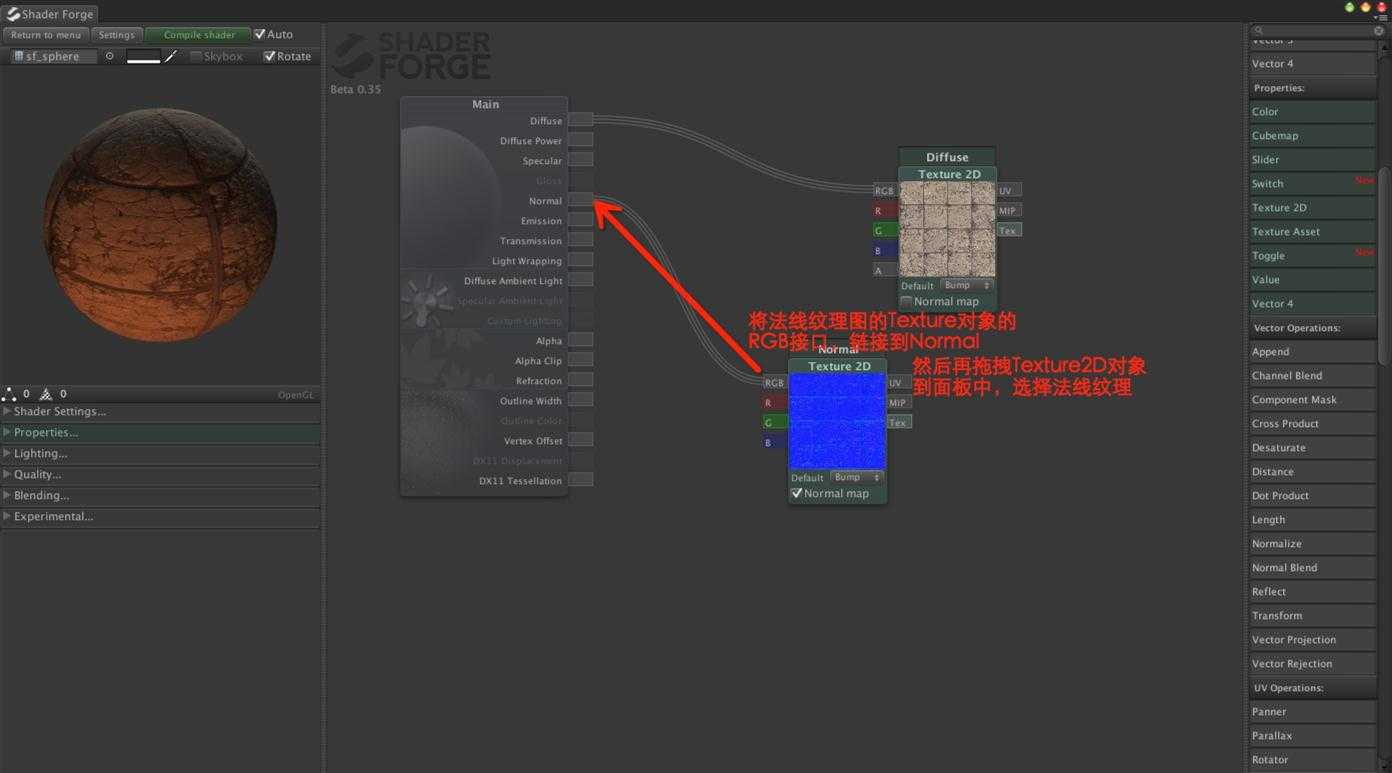Click the Vertex Offset input connector
The width and height of the screenshot is (1392, 773).
(580, 440)
